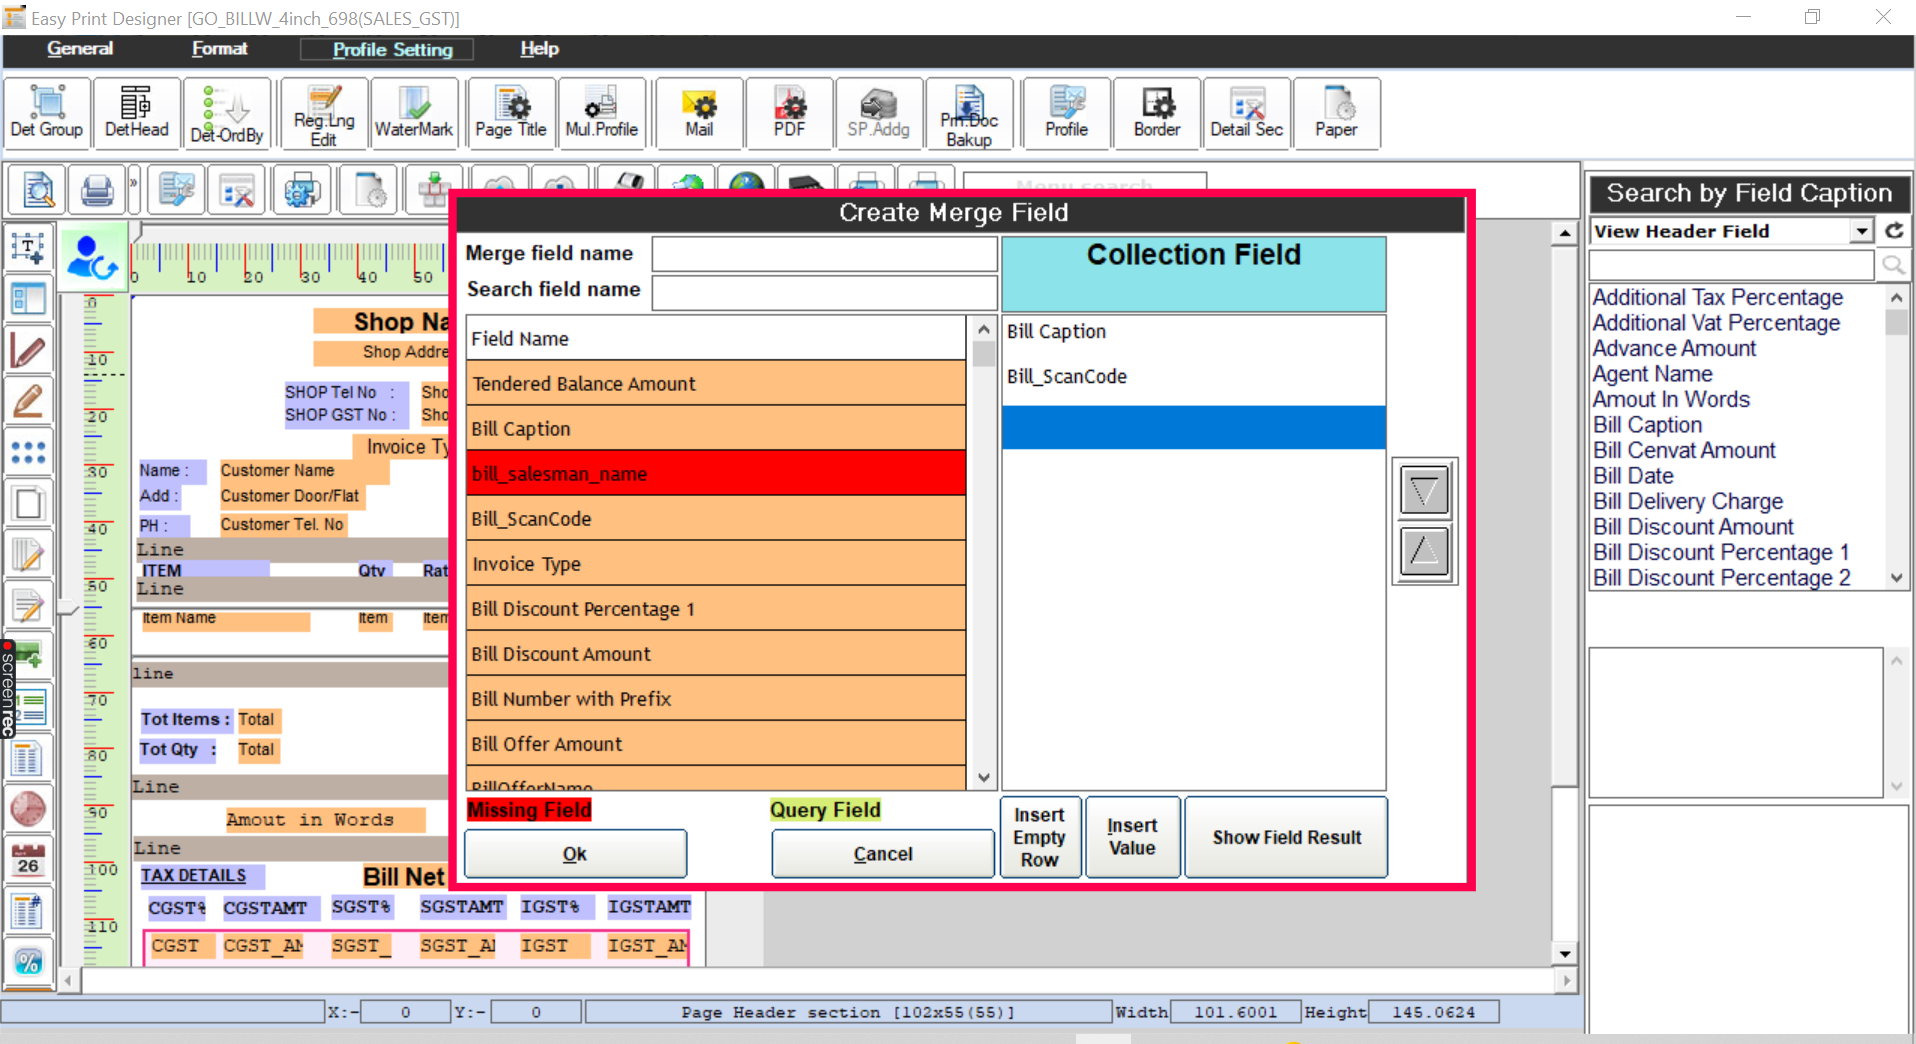This screenshot has width=1916, height=1044.
Task: Click the search magnifier in right panel
Action: pos(1893,264)
